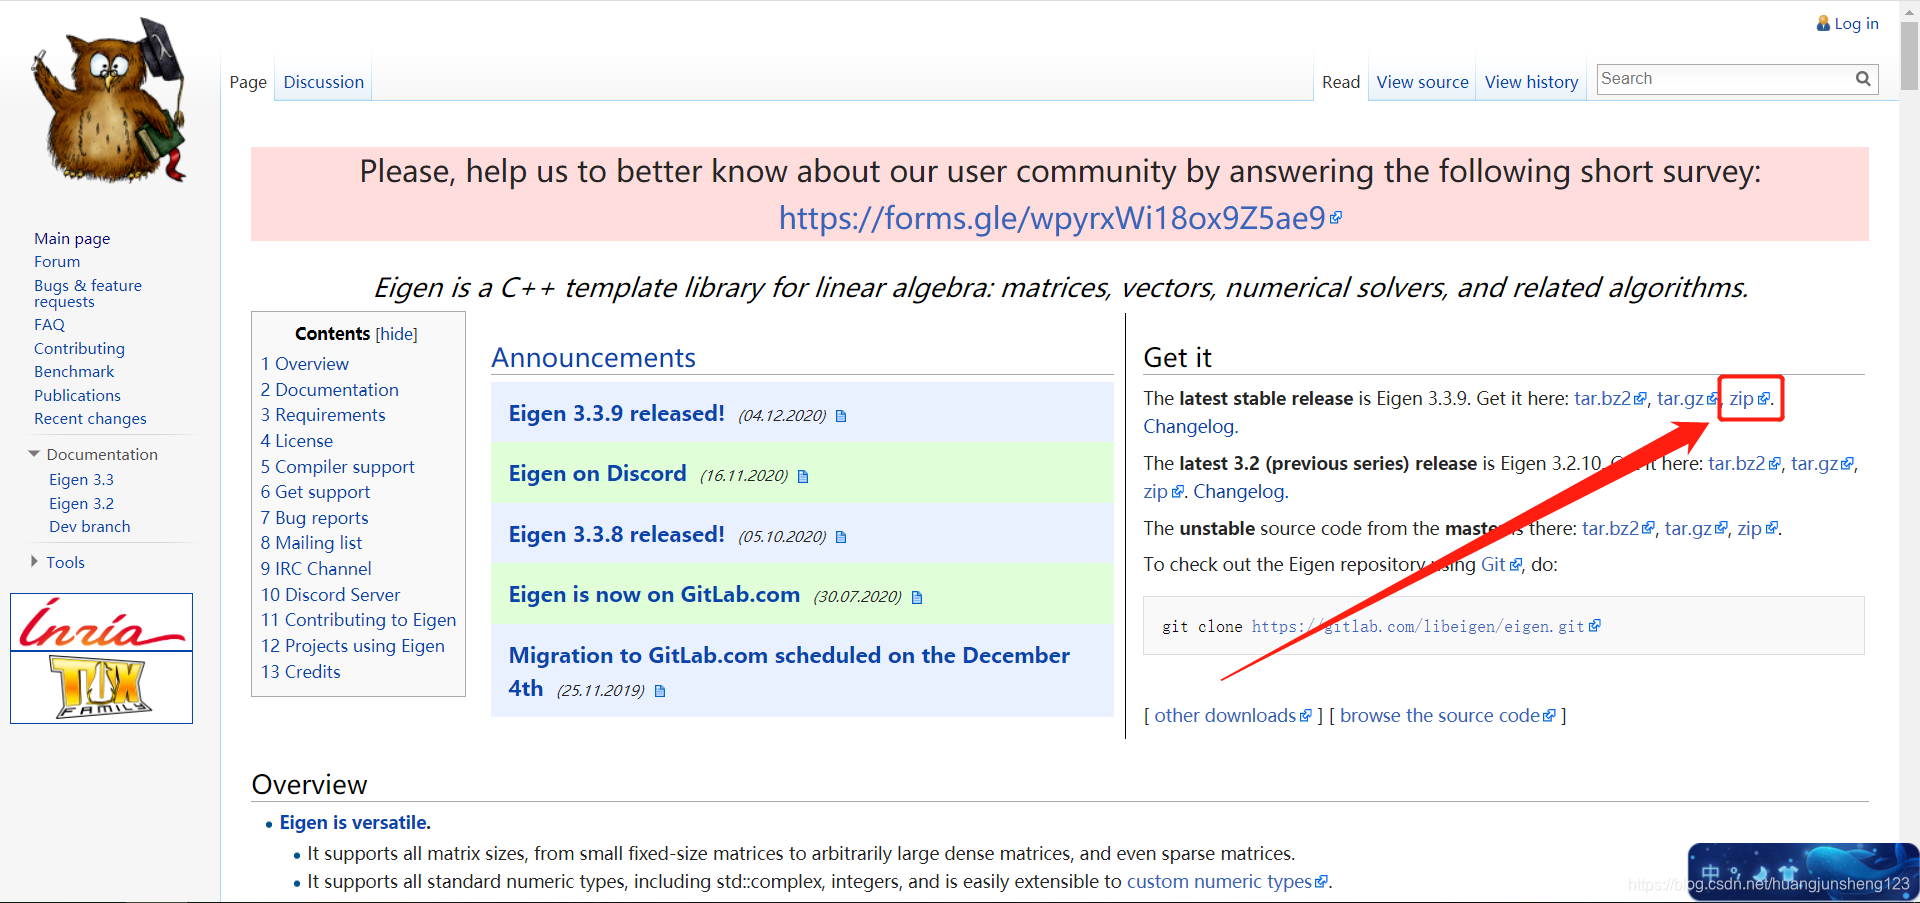Open the Contributing sidebar link
This screenshot has height=903, width=1920.
click(x=79, y=348)
